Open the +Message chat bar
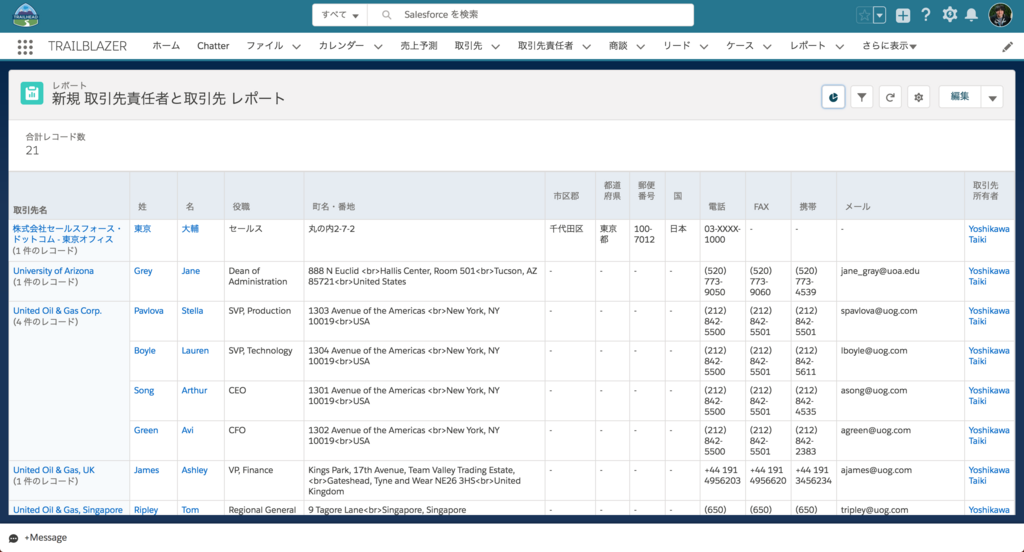Screen dimensions: 1024x552 (38, 538)
